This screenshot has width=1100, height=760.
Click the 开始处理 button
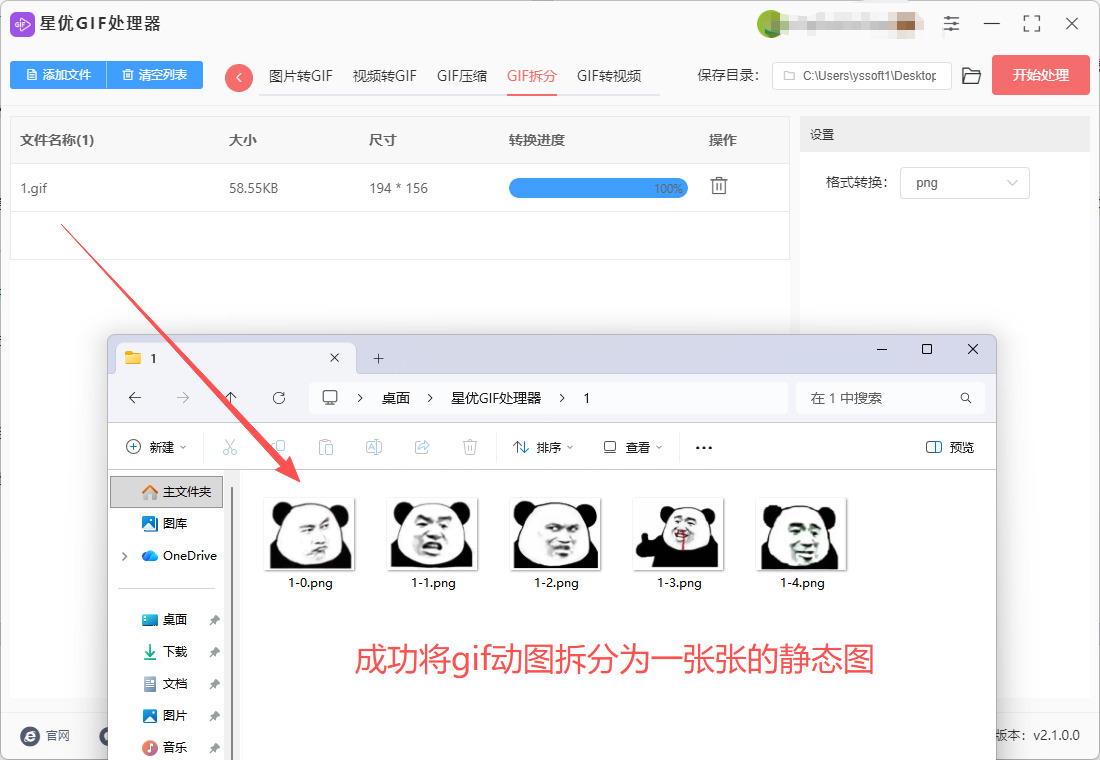1040,75
